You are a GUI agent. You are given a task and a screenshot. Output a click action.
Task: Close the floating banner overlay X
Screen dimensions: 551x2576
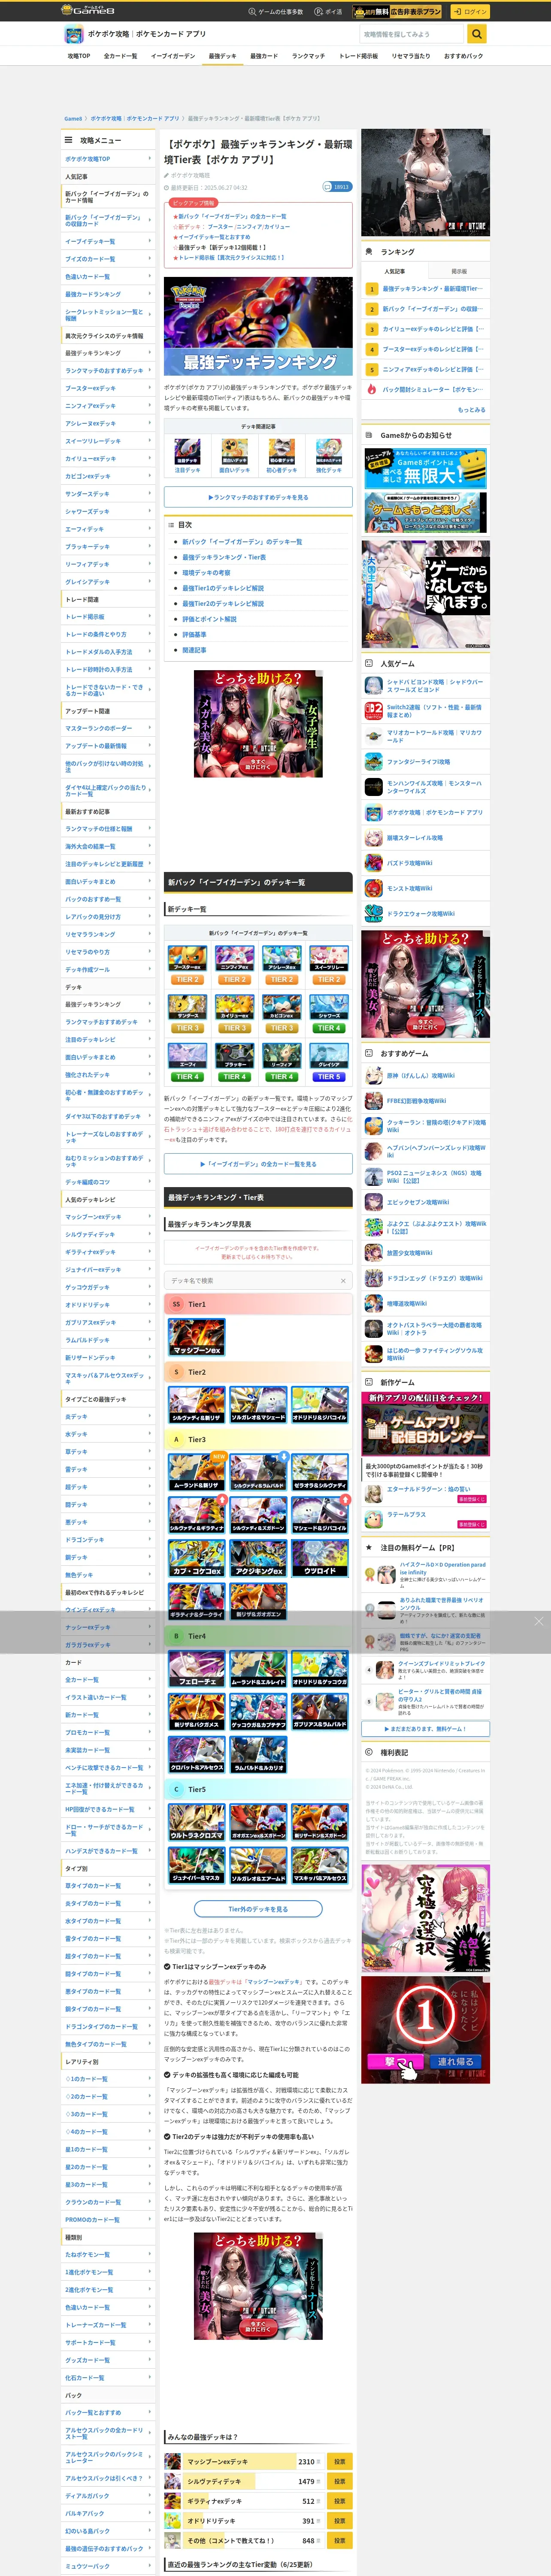539,1621
